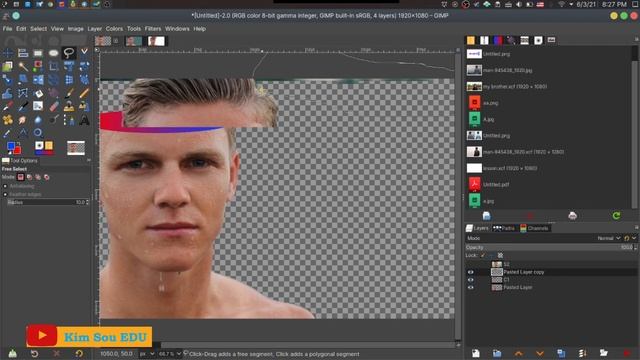
Task: Select the Text tool
Action: tap(84, 120)
